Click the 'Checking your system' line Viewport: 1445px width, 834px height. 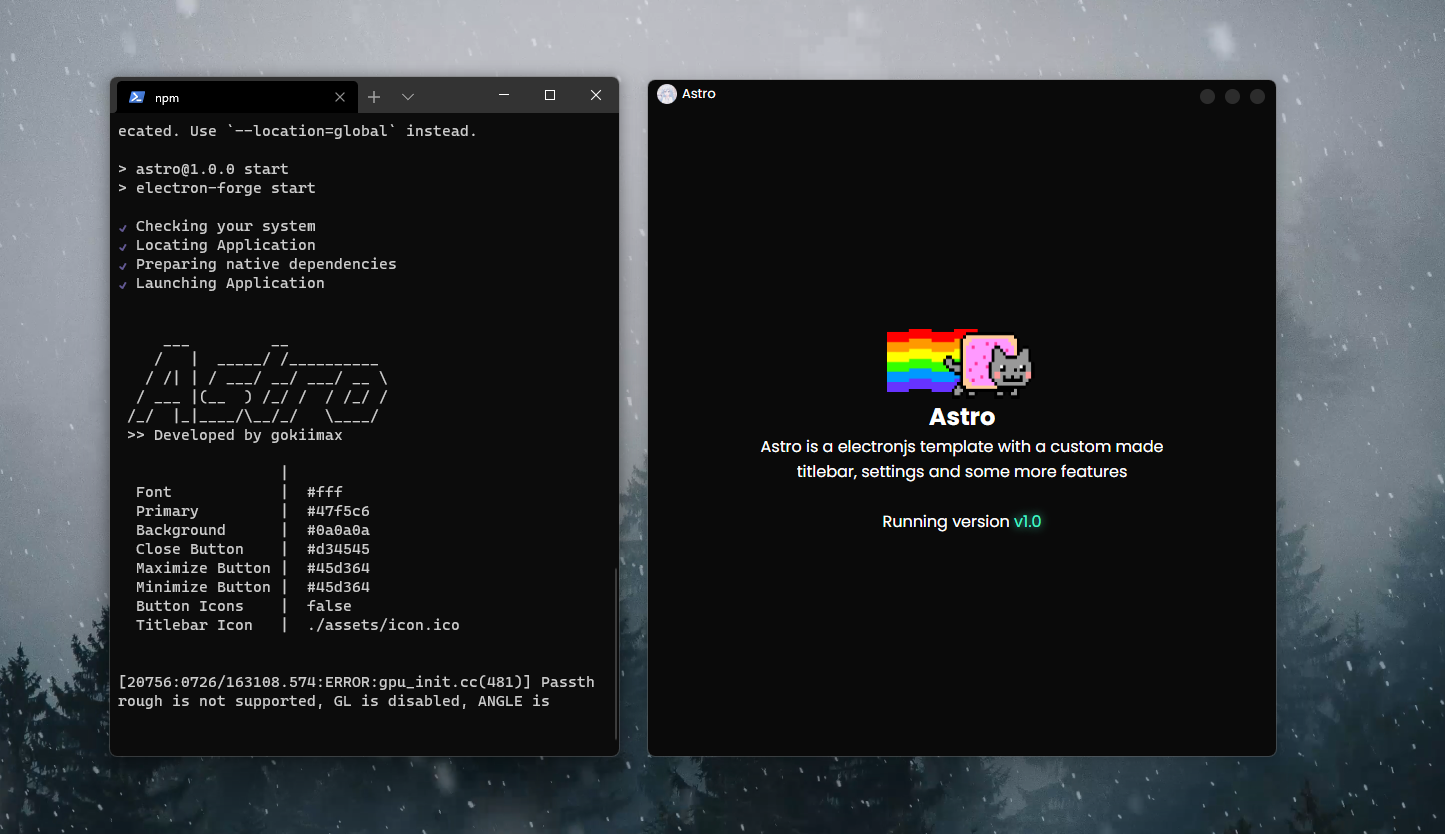(226, 226)
